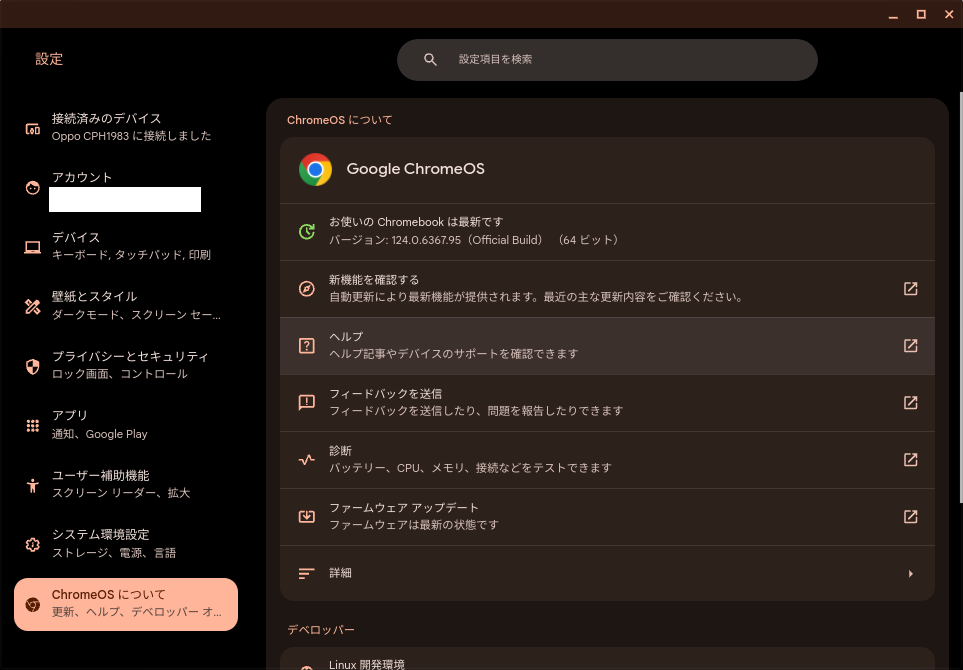
Task: Open フィードバックを送信 row
Action: pyautogui.click(x=607, y=402)
